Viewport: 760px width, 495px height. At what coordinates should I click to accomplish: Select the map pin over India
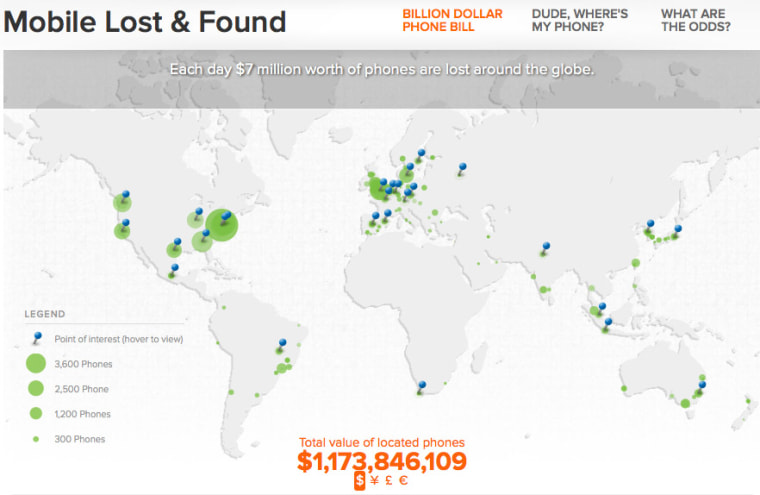[x=546, y=245]
